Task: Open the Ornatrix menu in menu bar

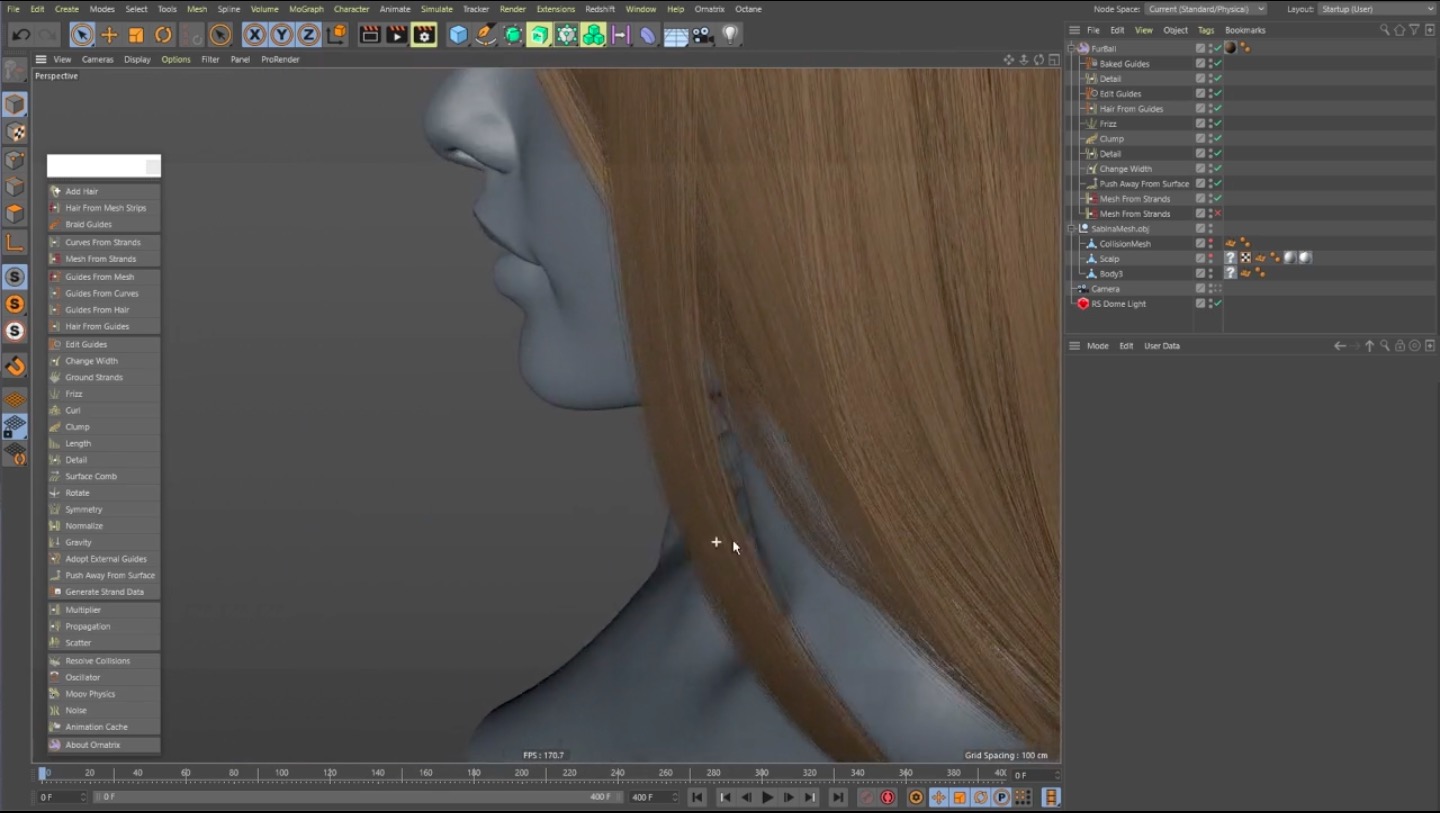Action: [x=709, y=9]
